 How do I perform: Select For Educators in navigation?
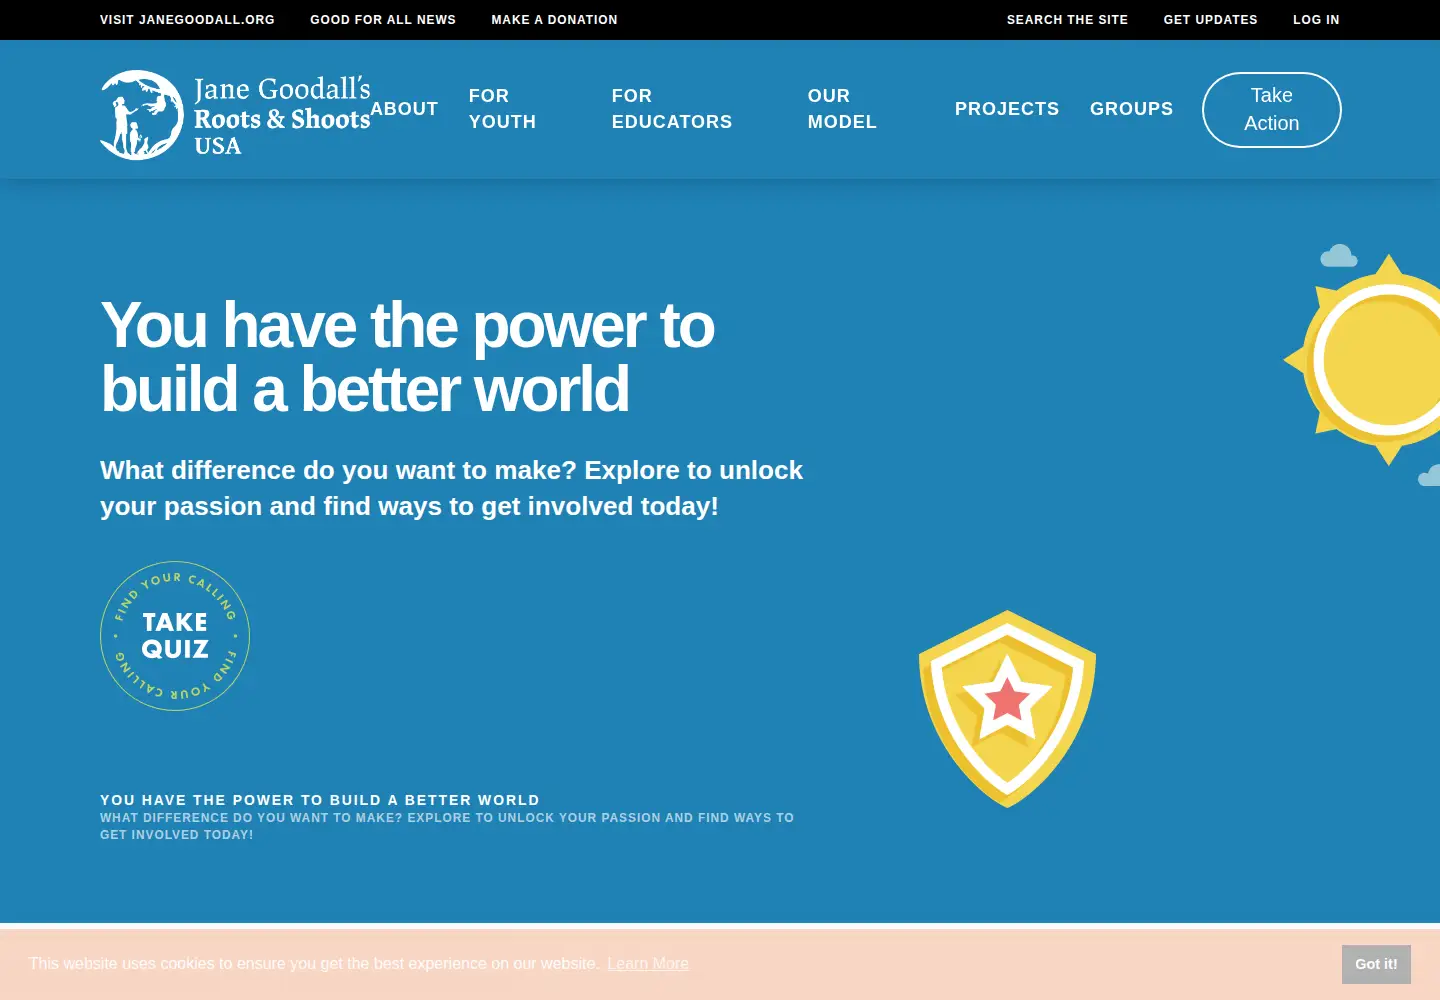[672, 109]
